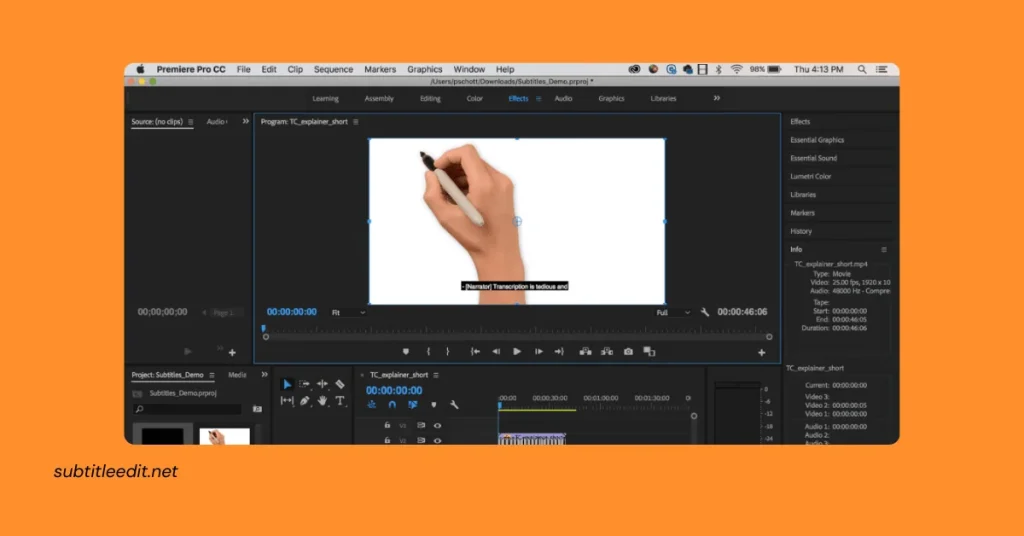This screenshot has width=1024, height=536.
Task: Click the project search input field
Action: point(188,409)
